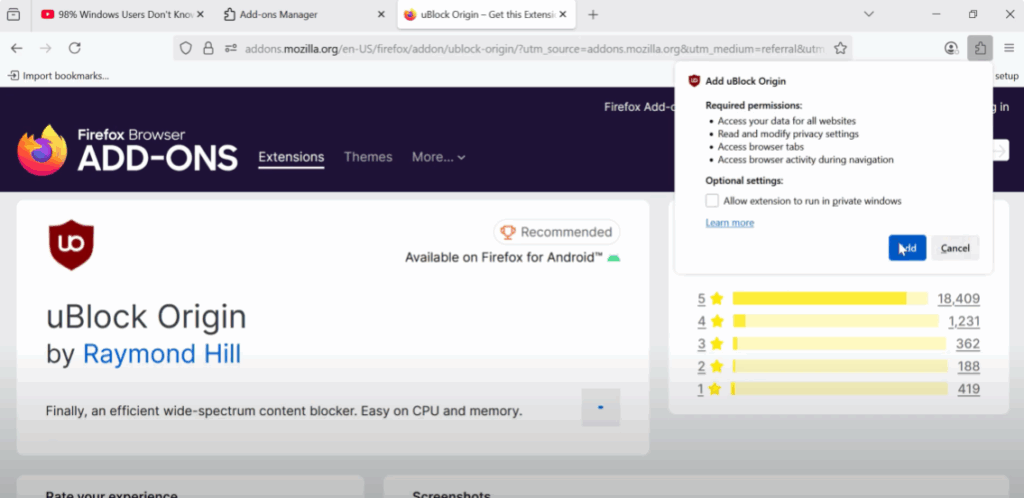
Task: Click the Required permissions heading
Action: point(754,105)
